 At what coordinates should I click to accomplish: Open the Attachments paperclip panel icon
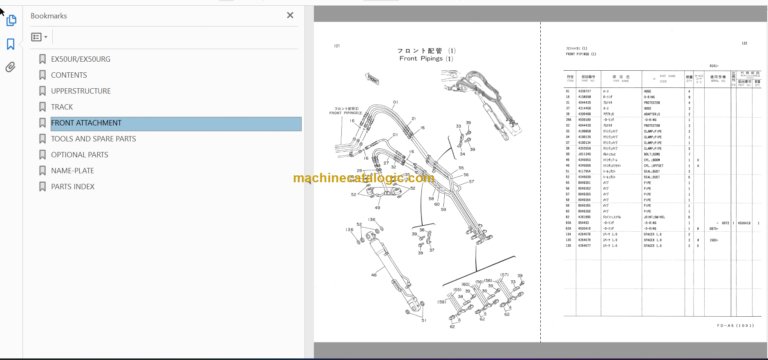click(11, 67)
